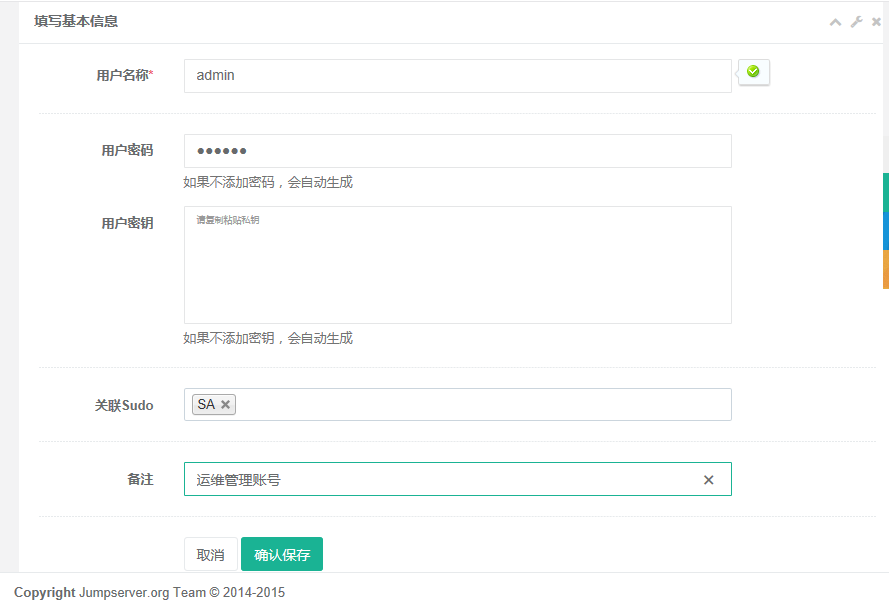Remove the SA tag from 关联Sudo
The image size is (889, 602).
tap(225, 404)
